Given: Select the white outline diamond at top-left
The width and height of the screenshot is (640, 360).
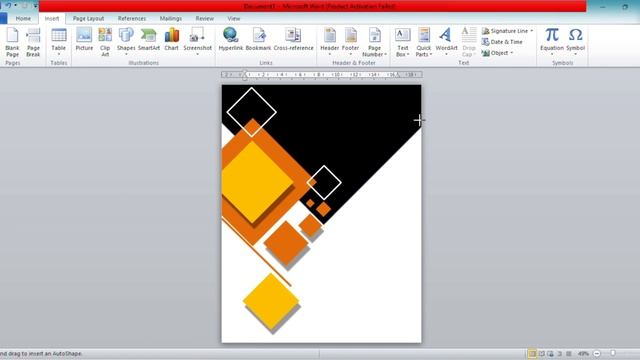Looking at the screenshot, I should [x=251, y=112].
